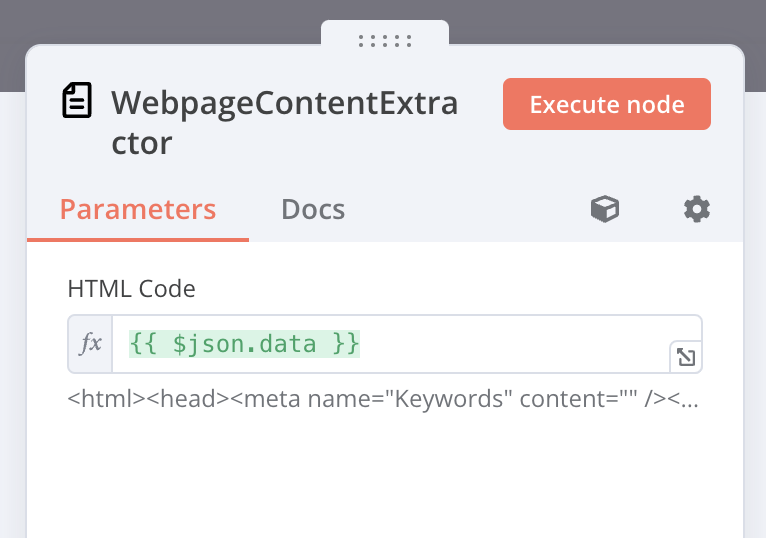The height and width of the screenshot is (538, 766).
Task: Click the cube community node icon
Action: tap(605, 209)
